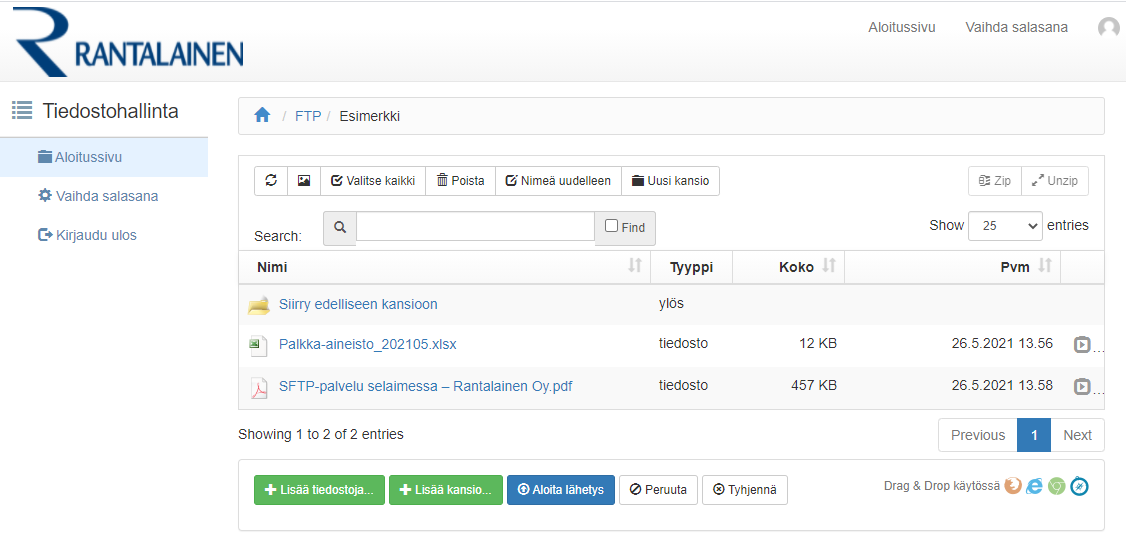Click action icon for Palkka-aineisto_202105.xlsx row
Viewport: 1126px width, 537px height.
tap(1082, 345)
